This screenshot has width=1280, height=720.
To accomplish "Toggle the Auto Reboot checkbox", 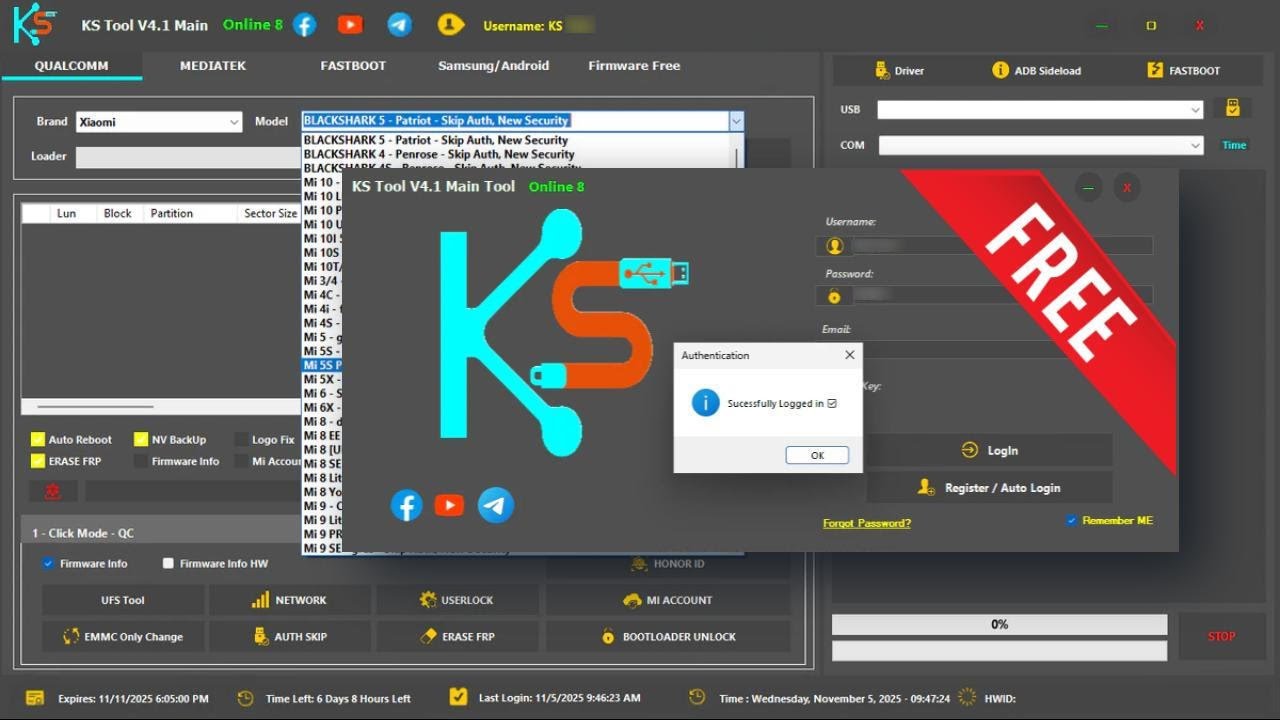I will click(38, 440).
